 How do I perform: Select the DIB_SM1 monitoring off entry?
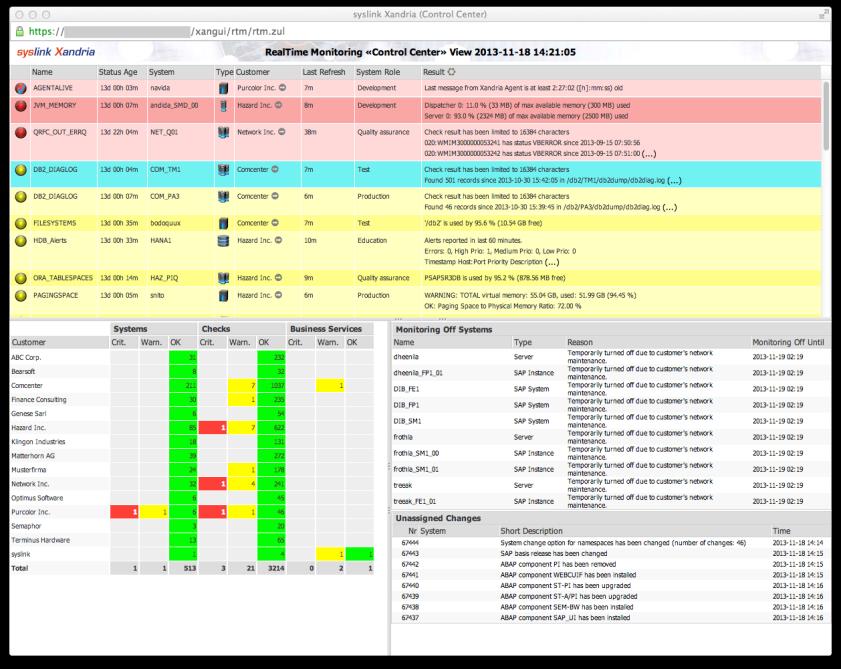coord(611,421)
